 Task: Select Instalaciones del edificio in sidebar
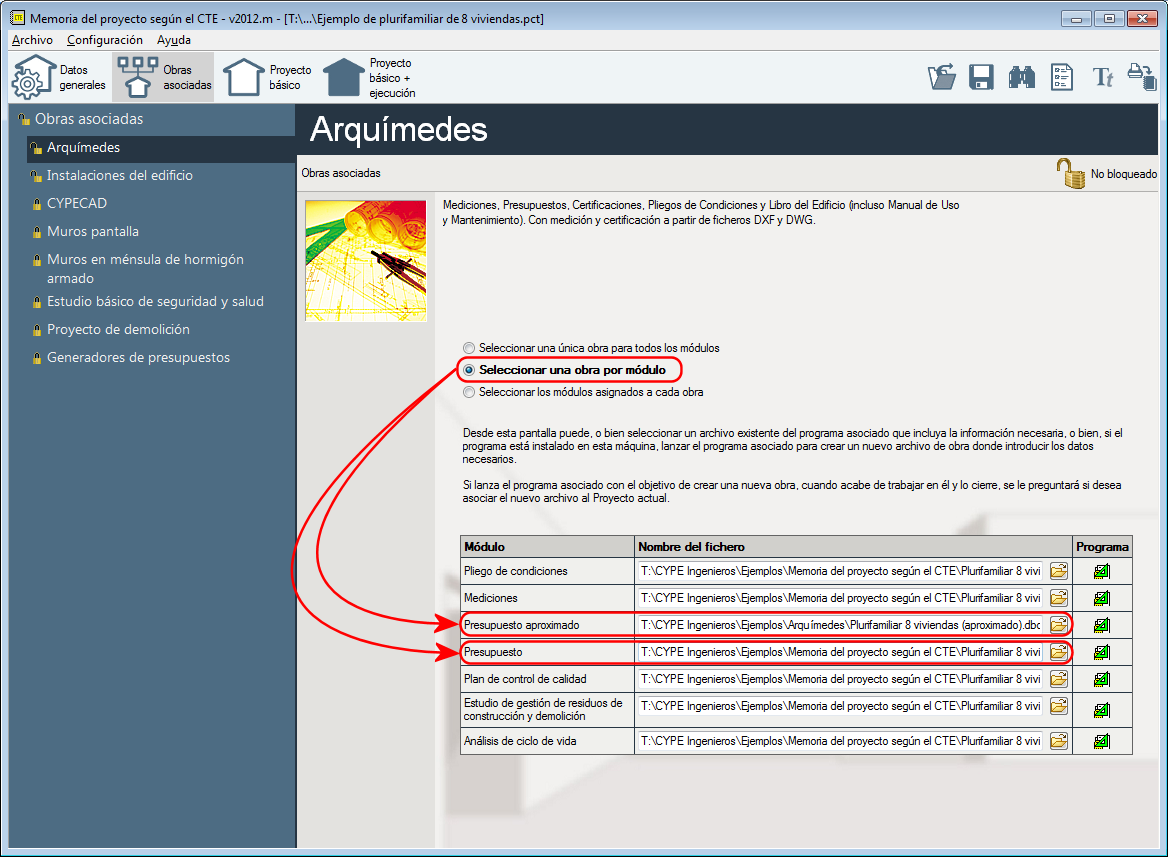(119, 176)
